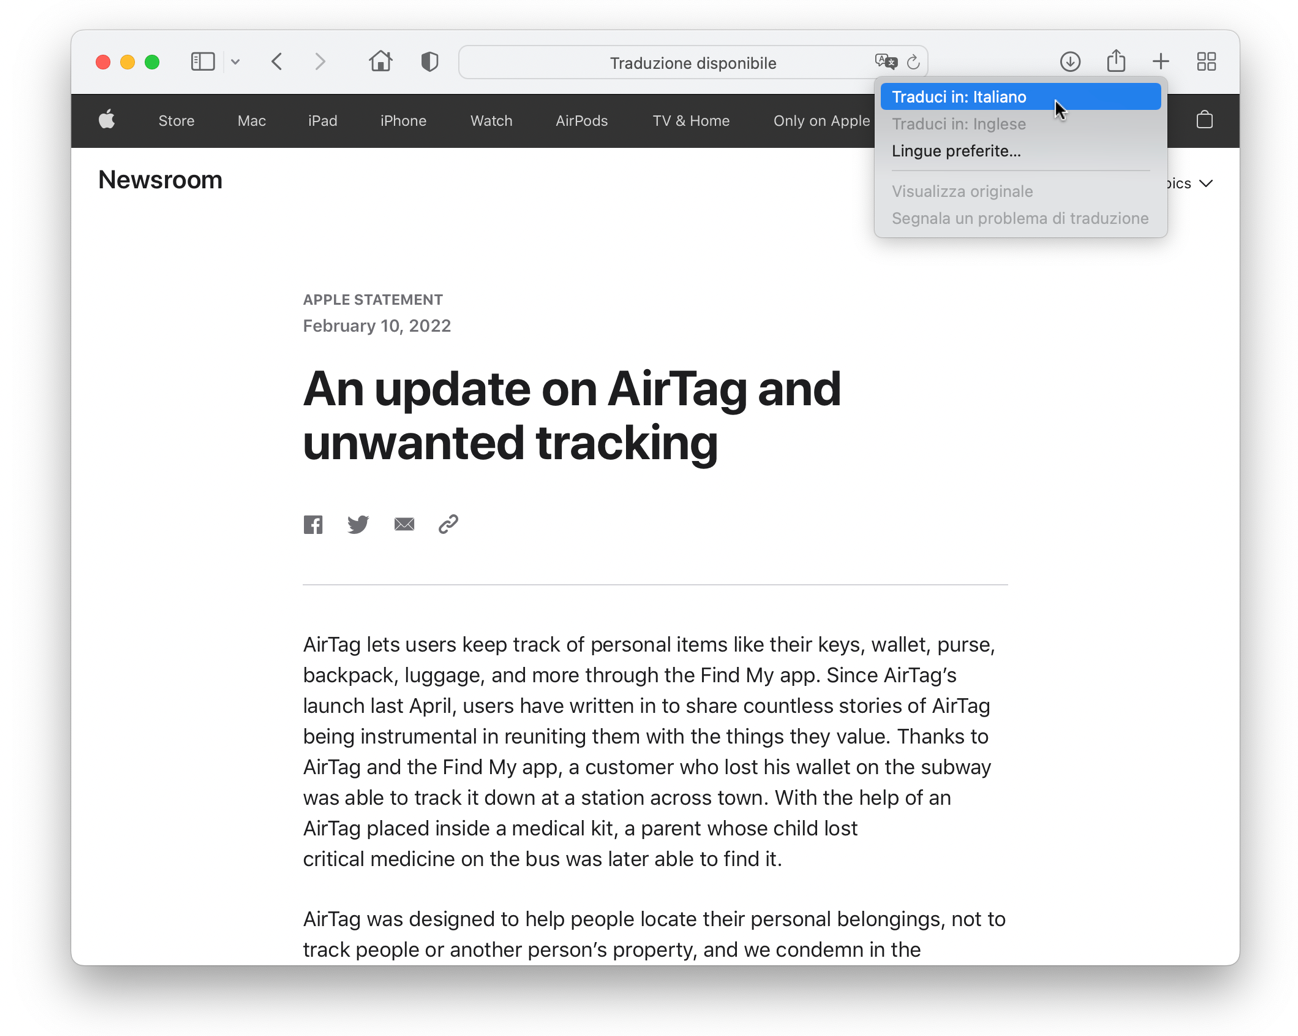Open the share menu
This screenshot has height=1036, width=1298.
click(x=1116, y=62)
